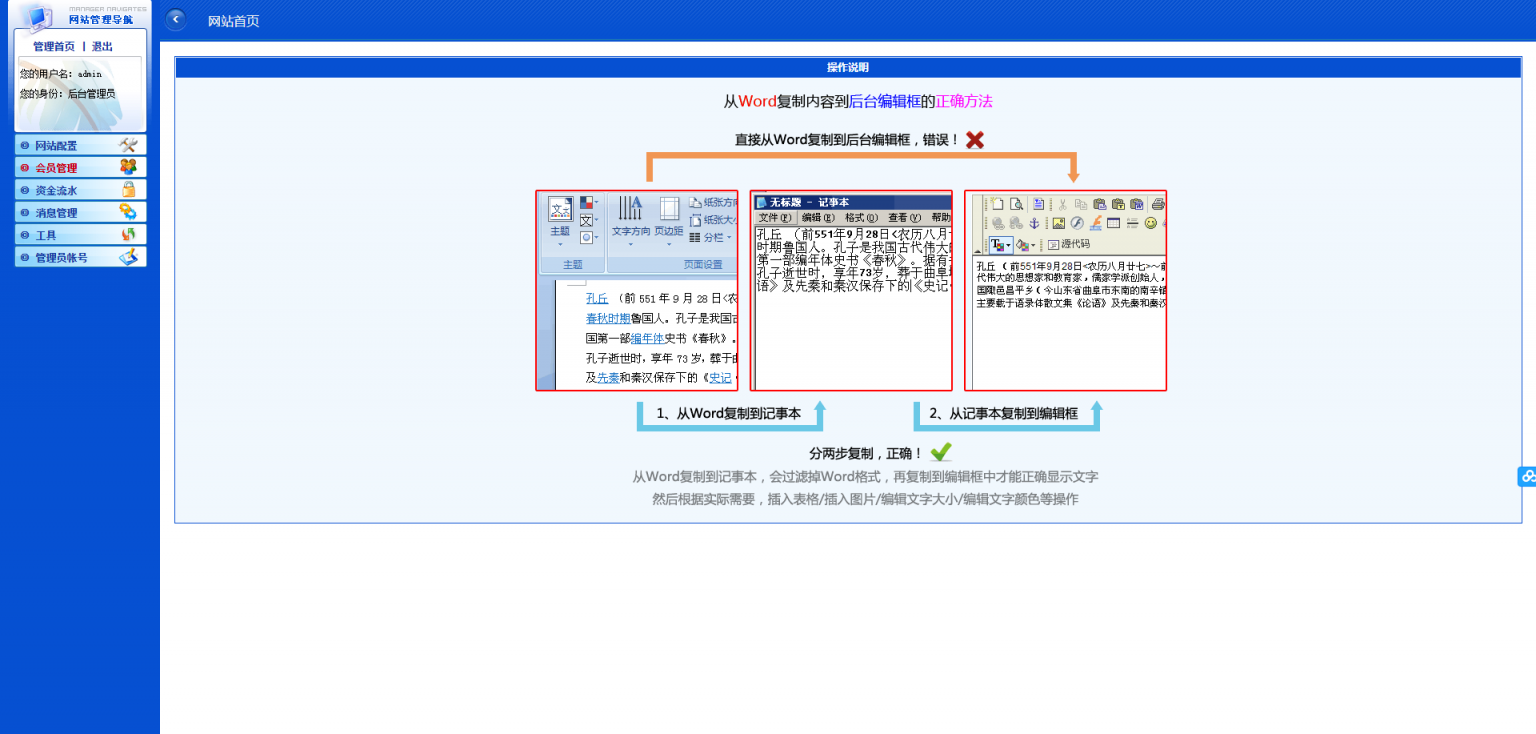
Task: Click the padlock icon beside 资金流水
Action: pyautogui.click(x=127, y=189)
